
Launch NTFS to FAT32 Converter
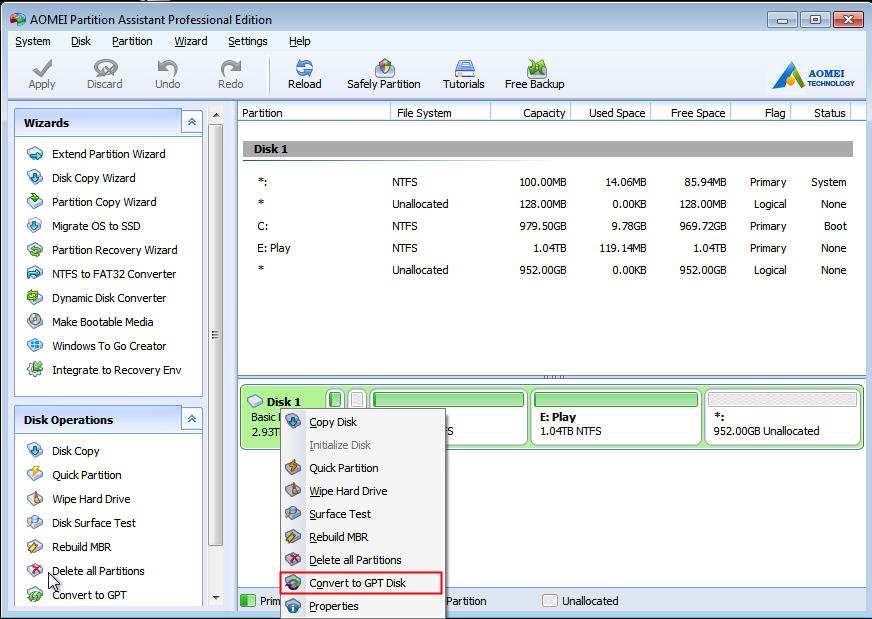(101, 274)
